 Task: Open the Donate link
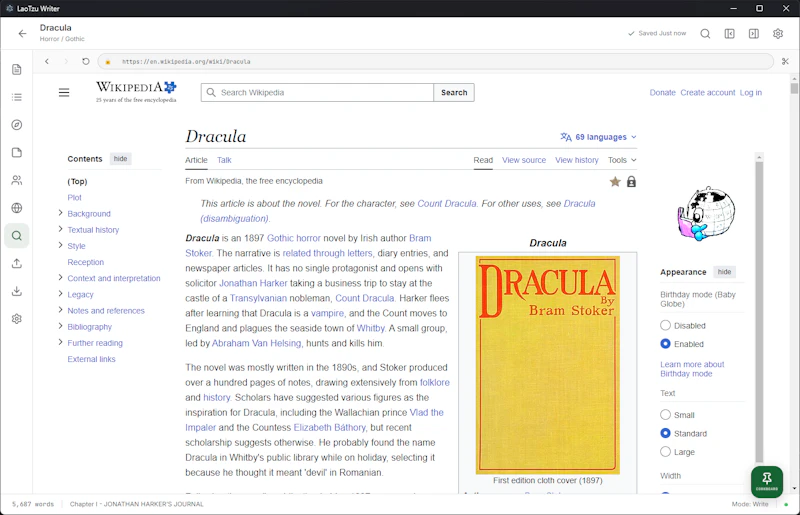662,92
